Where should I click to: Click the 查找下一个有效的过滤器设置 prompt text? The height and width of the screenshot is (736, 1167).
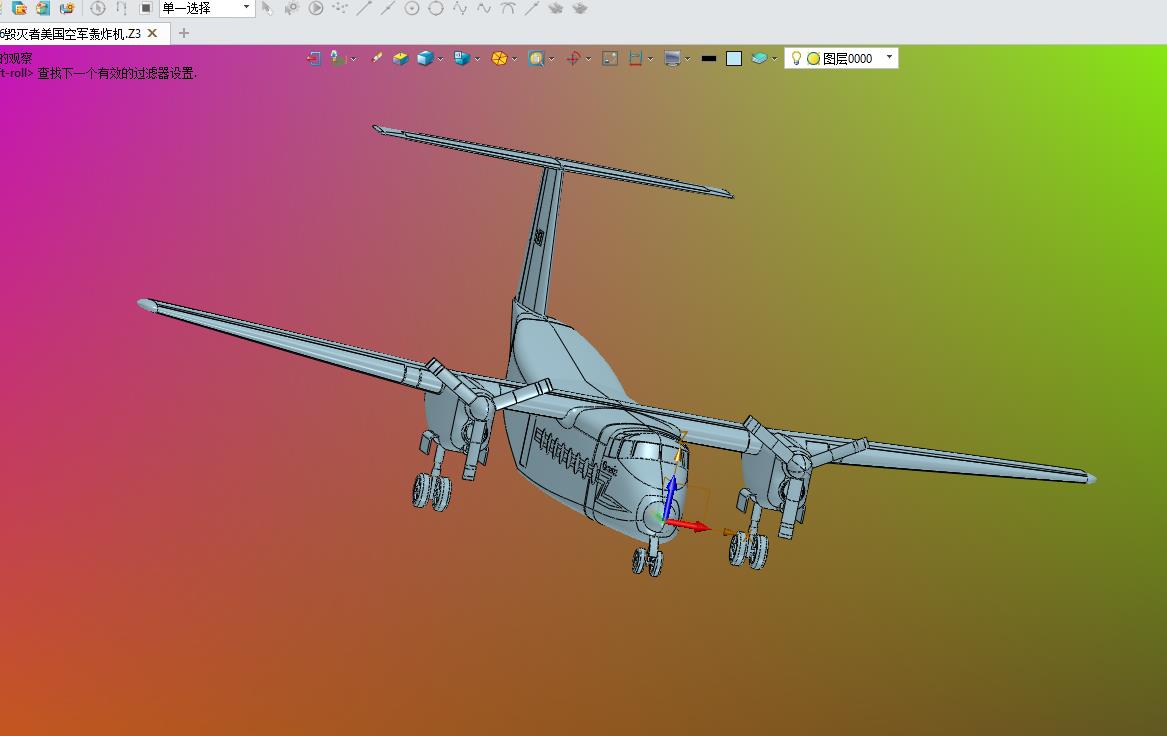[x=118, y=73]
